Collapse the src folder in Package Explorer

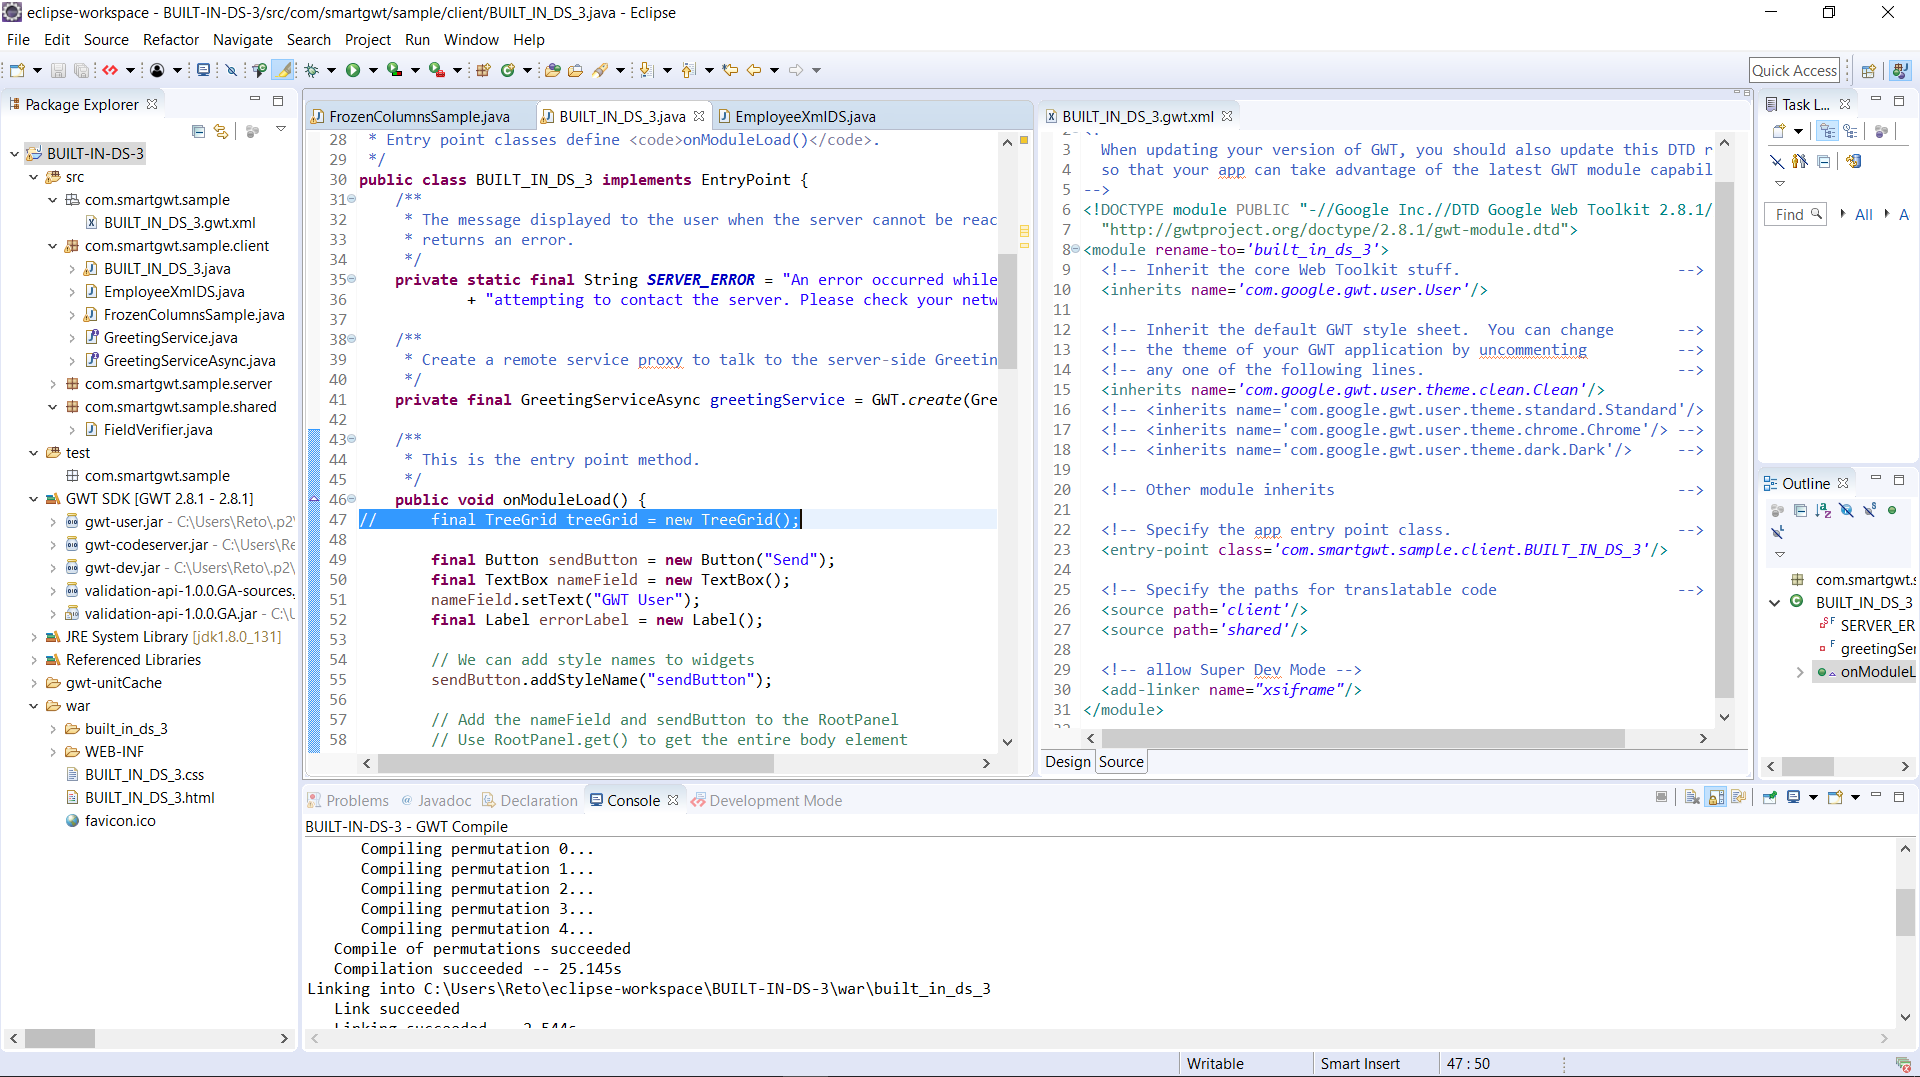click(x=33, y=177)
